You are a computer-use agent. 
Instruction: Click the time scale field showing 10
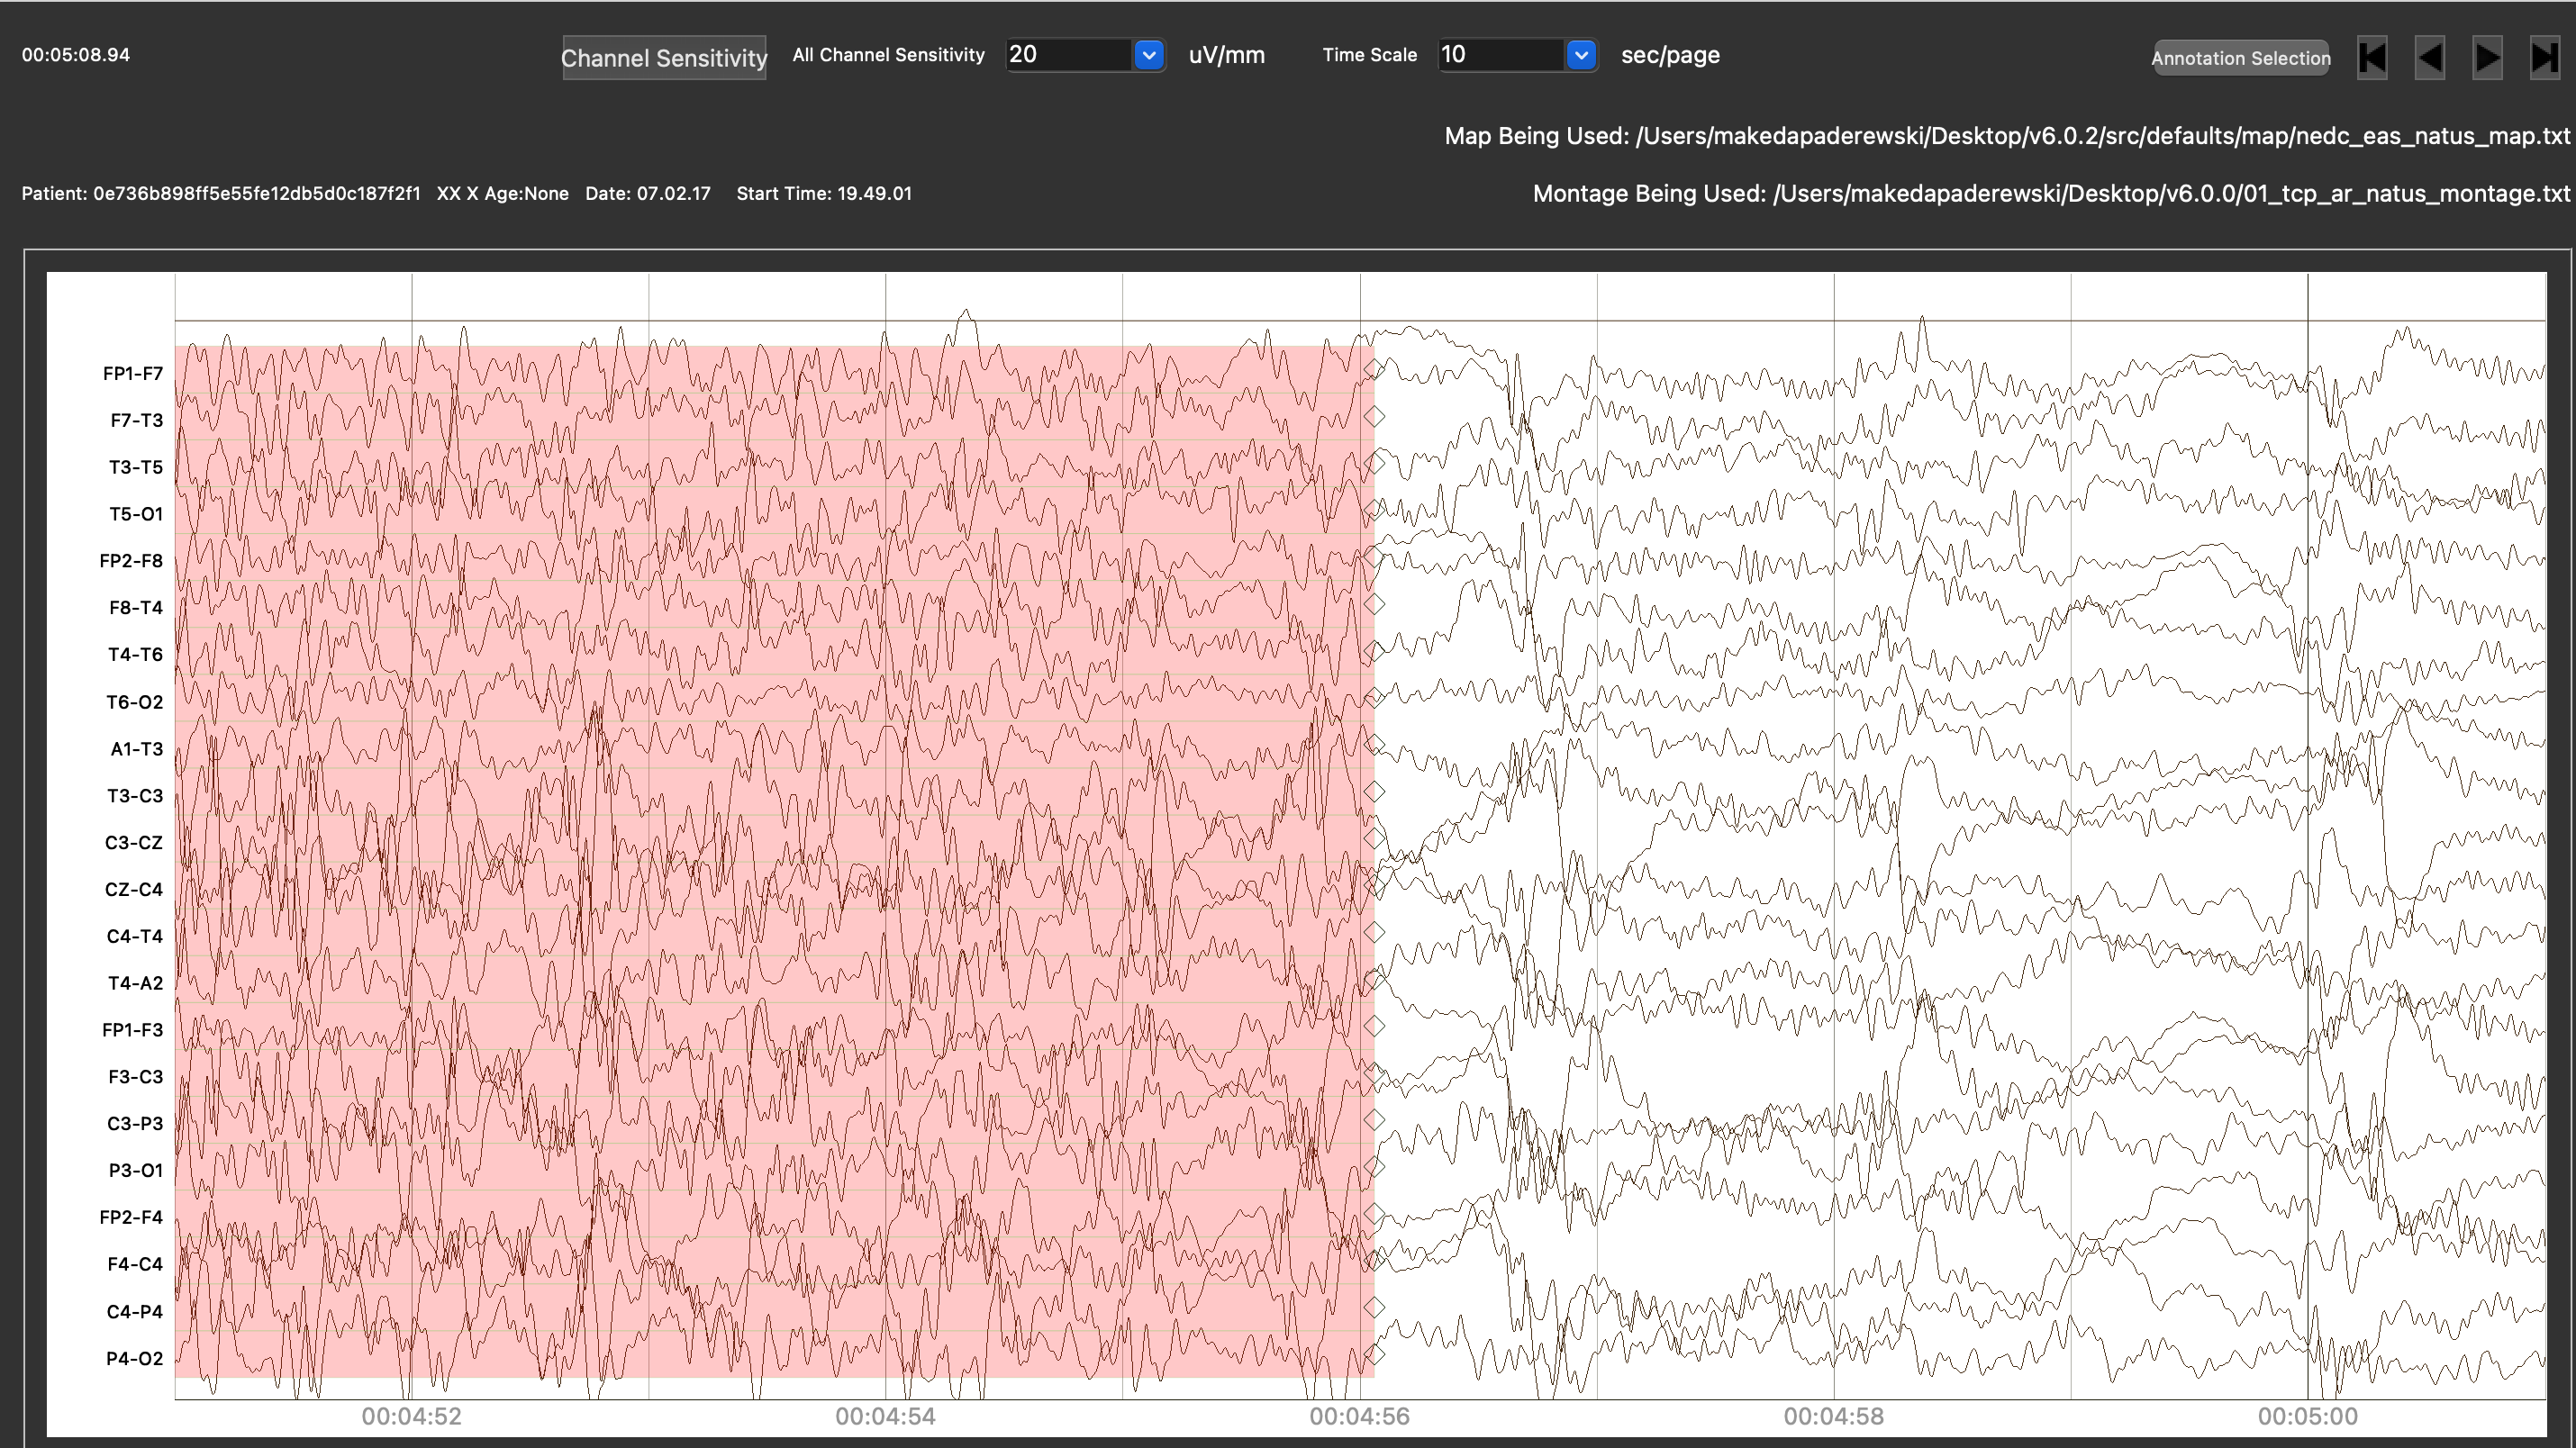[x=1500, y=55]
